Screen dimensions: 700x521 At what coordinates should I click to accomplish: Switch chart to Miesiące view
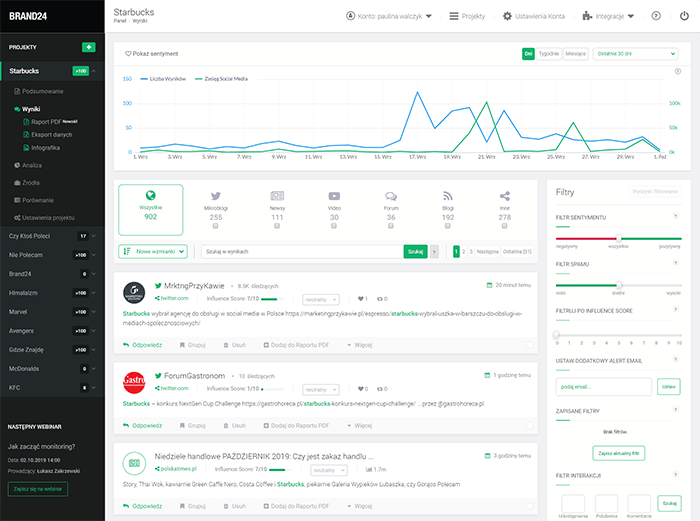[x=575, y=54]
